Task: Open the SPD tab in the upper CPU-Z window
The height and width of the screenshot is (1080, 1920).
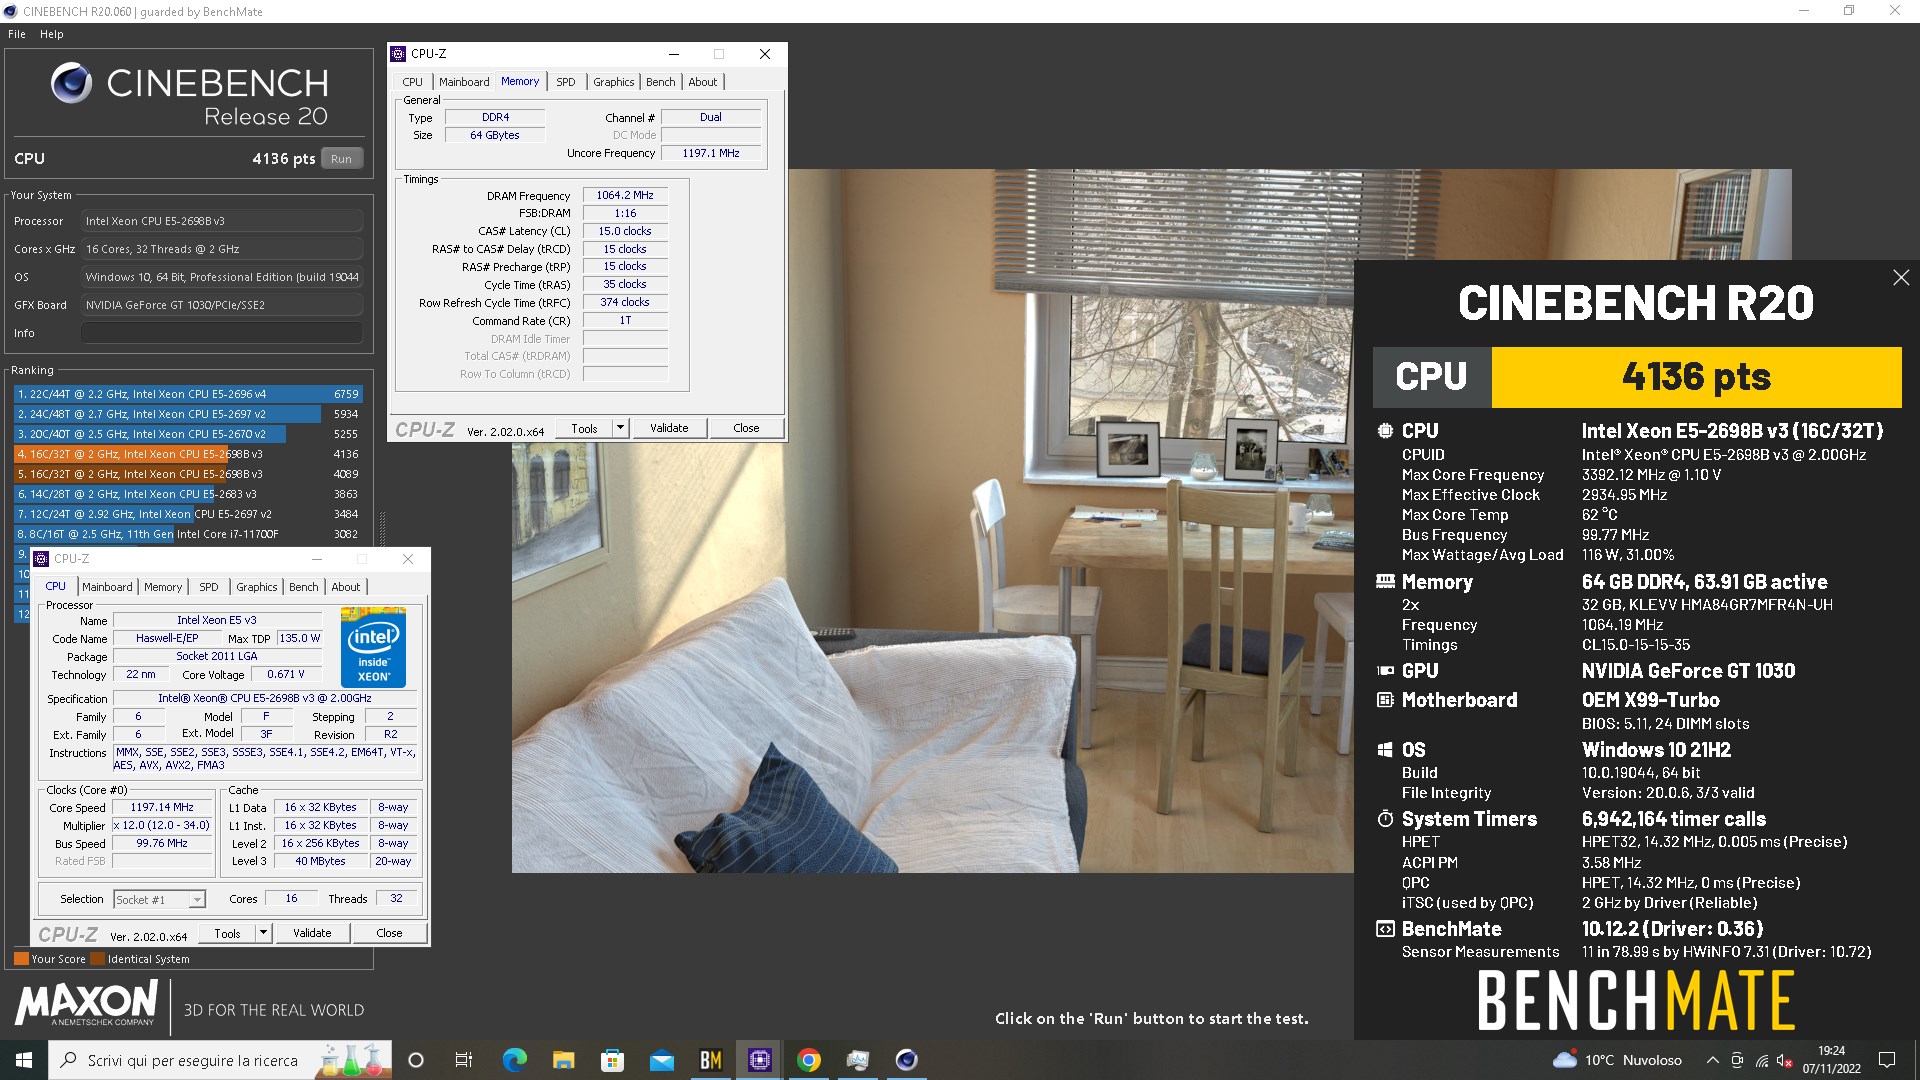Action: pyautogui.click(x=566, y=82)
